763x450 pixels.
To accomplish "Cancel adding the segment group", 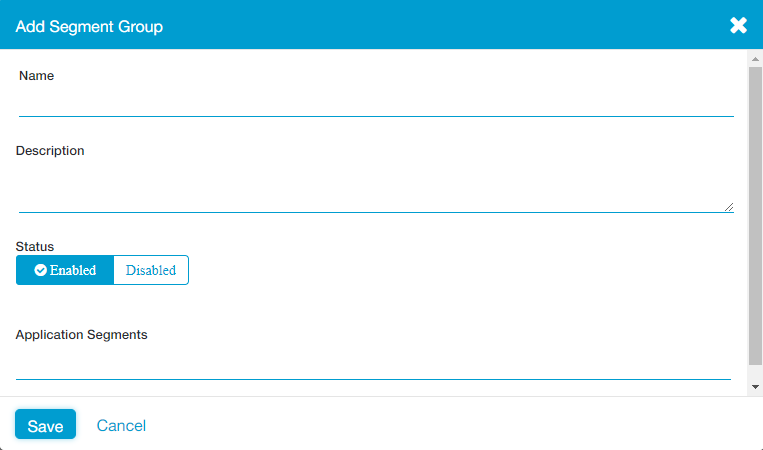I will pyautogui.click(x=121, y=426).
